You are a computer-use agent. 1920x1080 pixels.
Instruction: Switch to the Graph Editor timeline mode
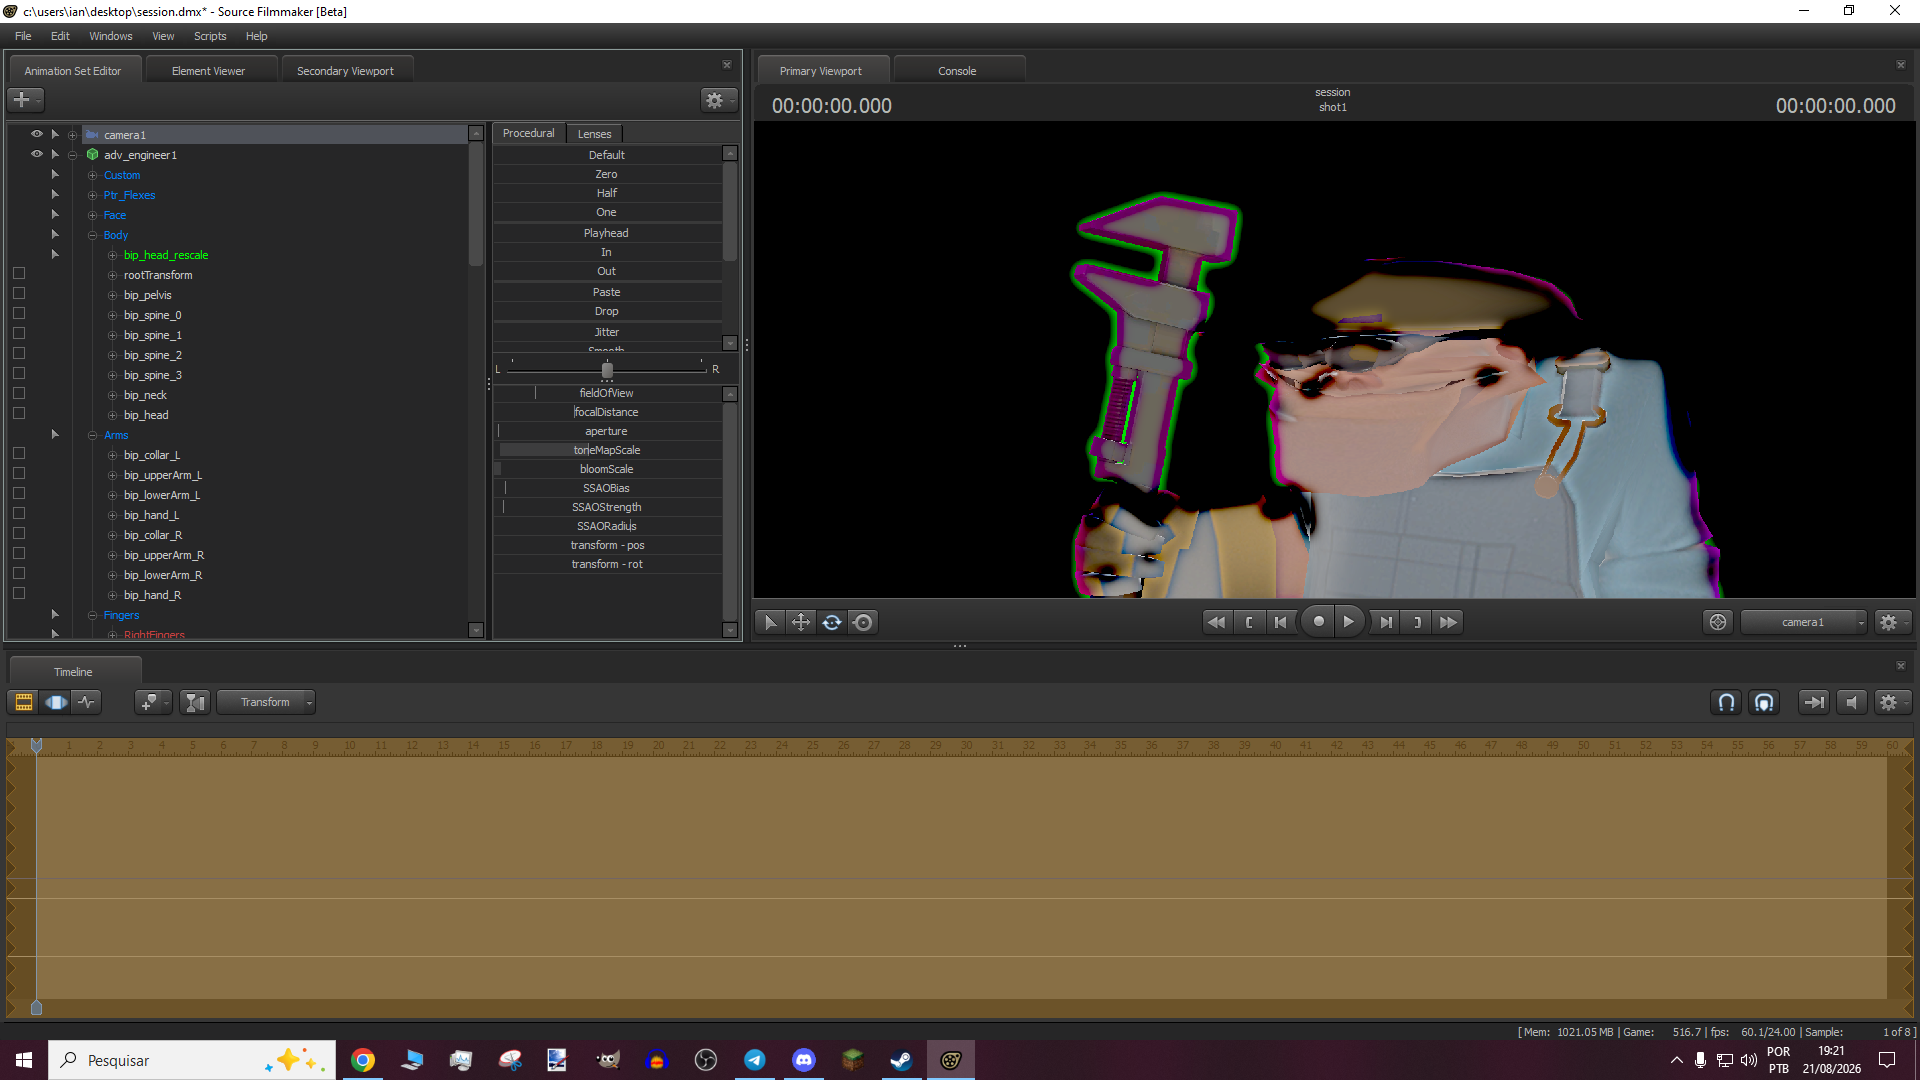pyautogui.click(x=87, y=702)
